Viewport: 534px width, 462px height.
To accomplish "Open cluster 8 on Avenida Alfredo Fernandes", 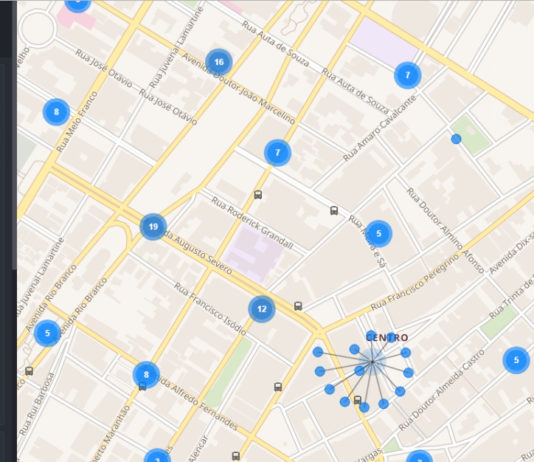I will coord(146,375).
